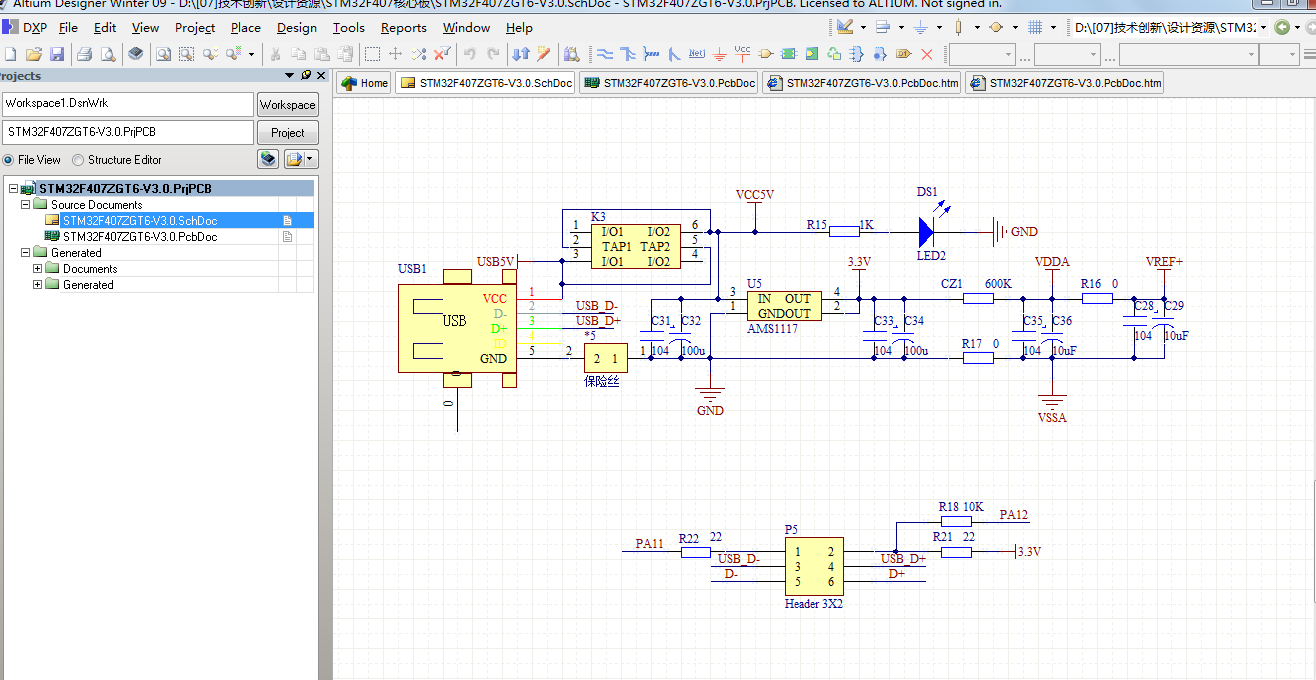Viewport: 1316px width, 680px height.
Task: Pick the rectangular selection tool
Action: click(x=371, y=53)
